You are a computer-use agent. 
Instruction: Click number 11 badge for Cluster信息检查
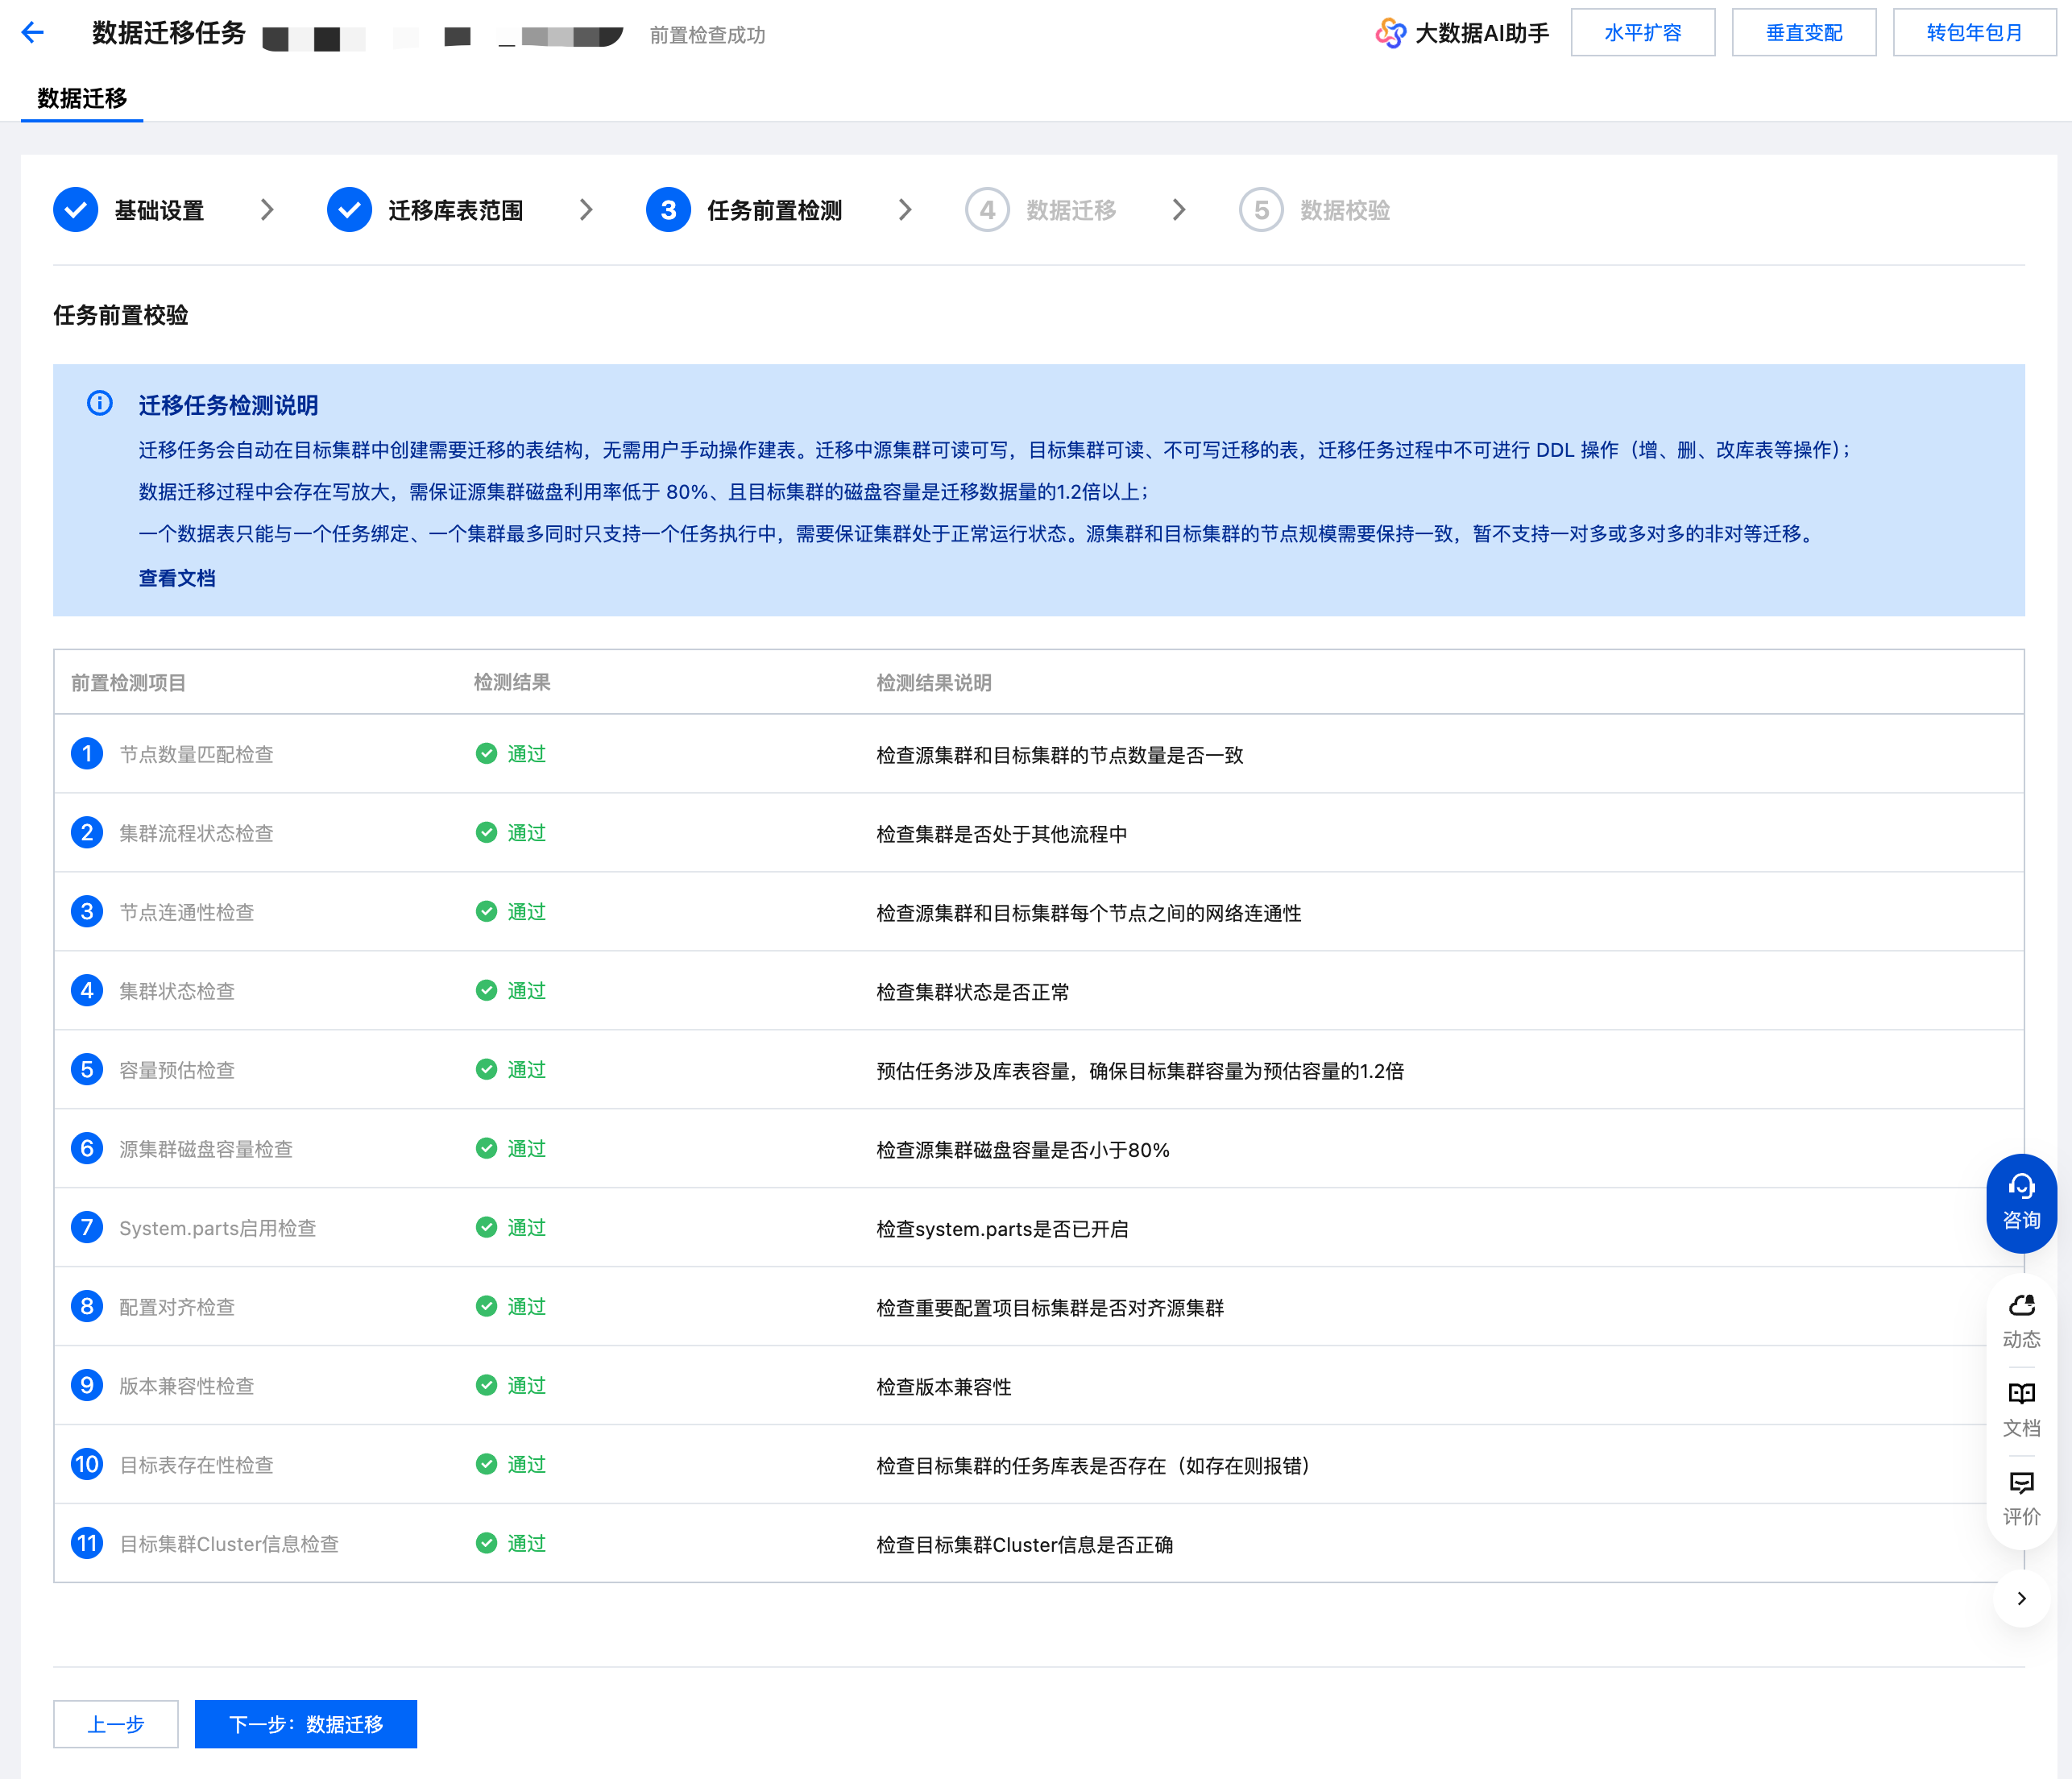[87, 1543]
